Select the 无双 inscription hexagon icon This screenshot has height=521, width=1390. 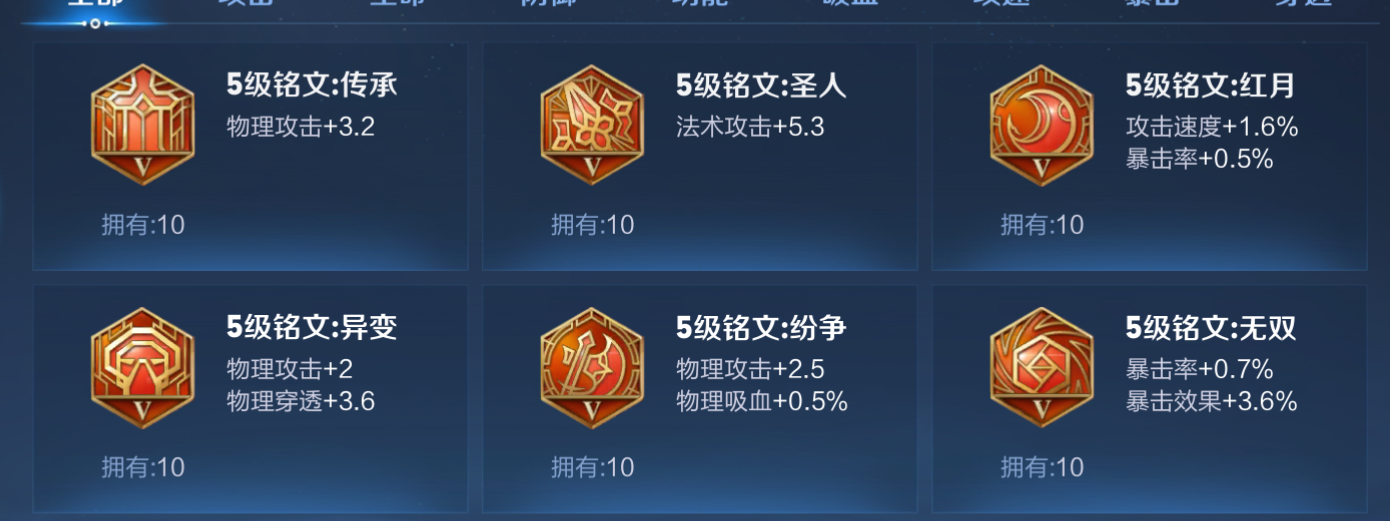coord(1042,368)
